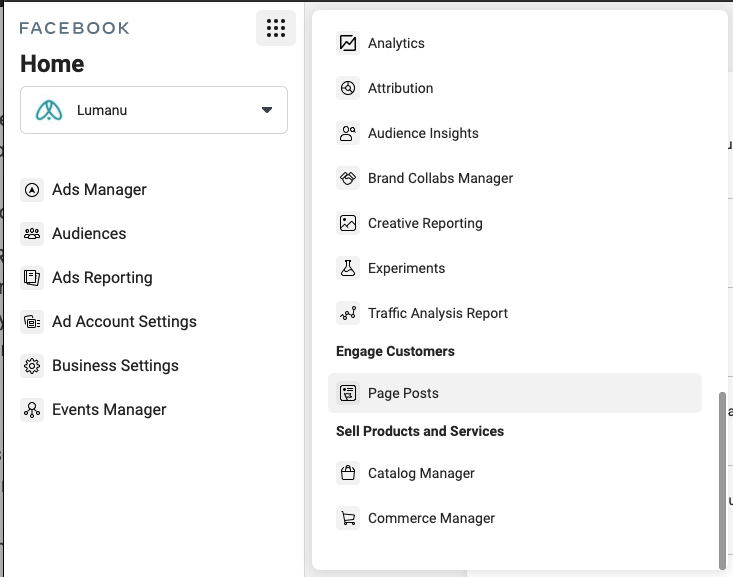Screen dimensions: 733x577
Task: Go to Audiences shortcut
Action: coord(89,234)
